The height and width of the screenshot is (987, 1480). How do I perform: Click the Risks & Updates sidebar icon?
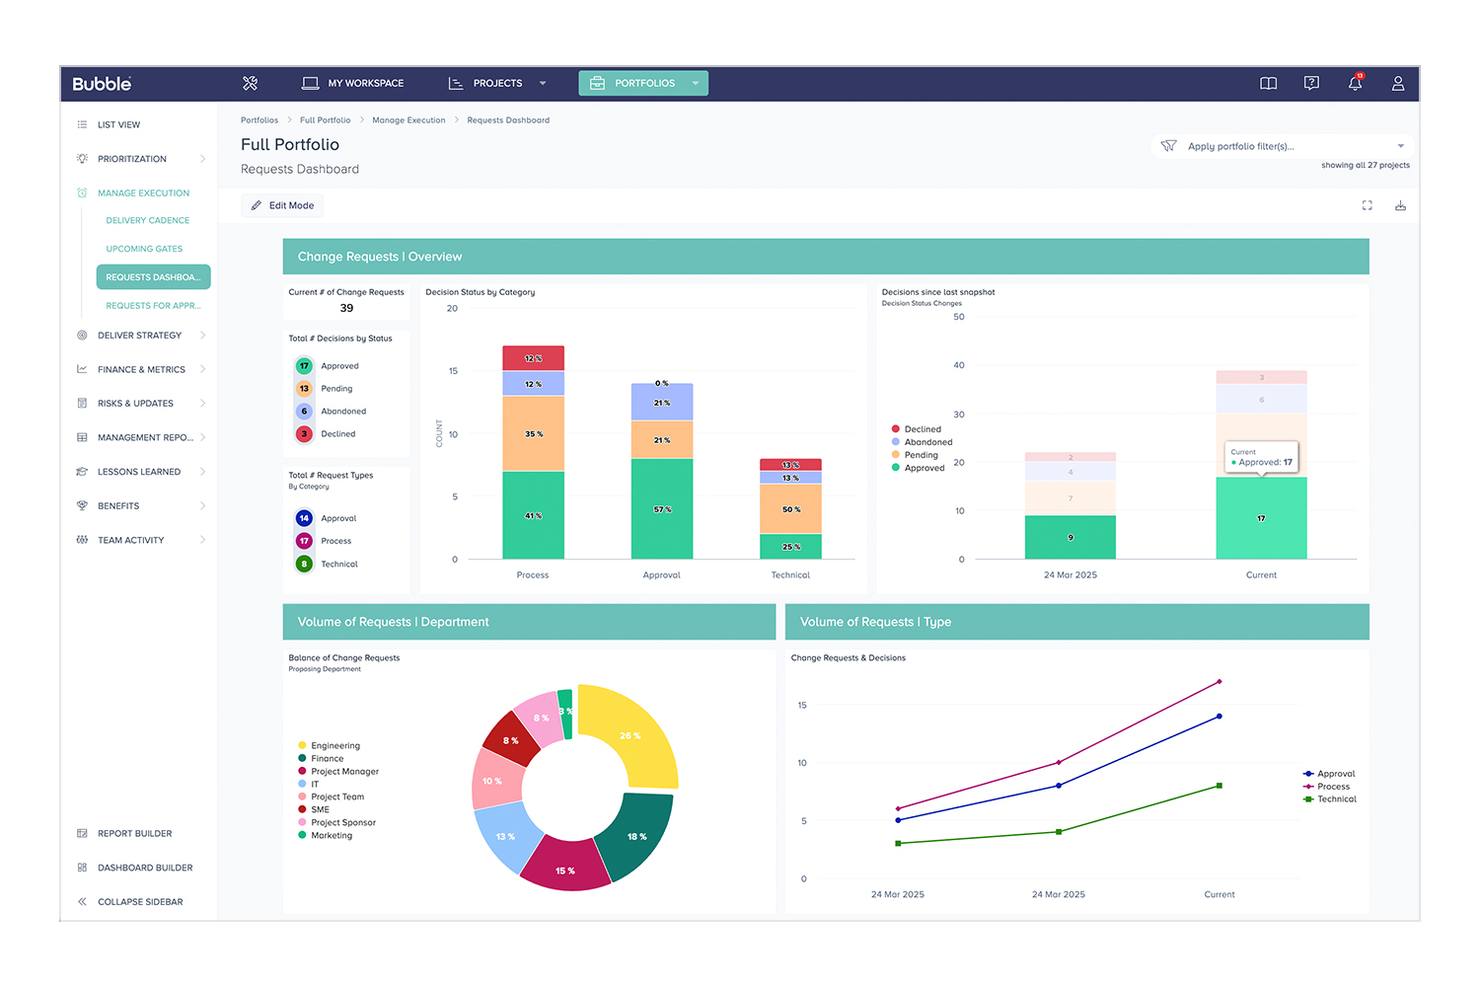(x=82, y=403)
